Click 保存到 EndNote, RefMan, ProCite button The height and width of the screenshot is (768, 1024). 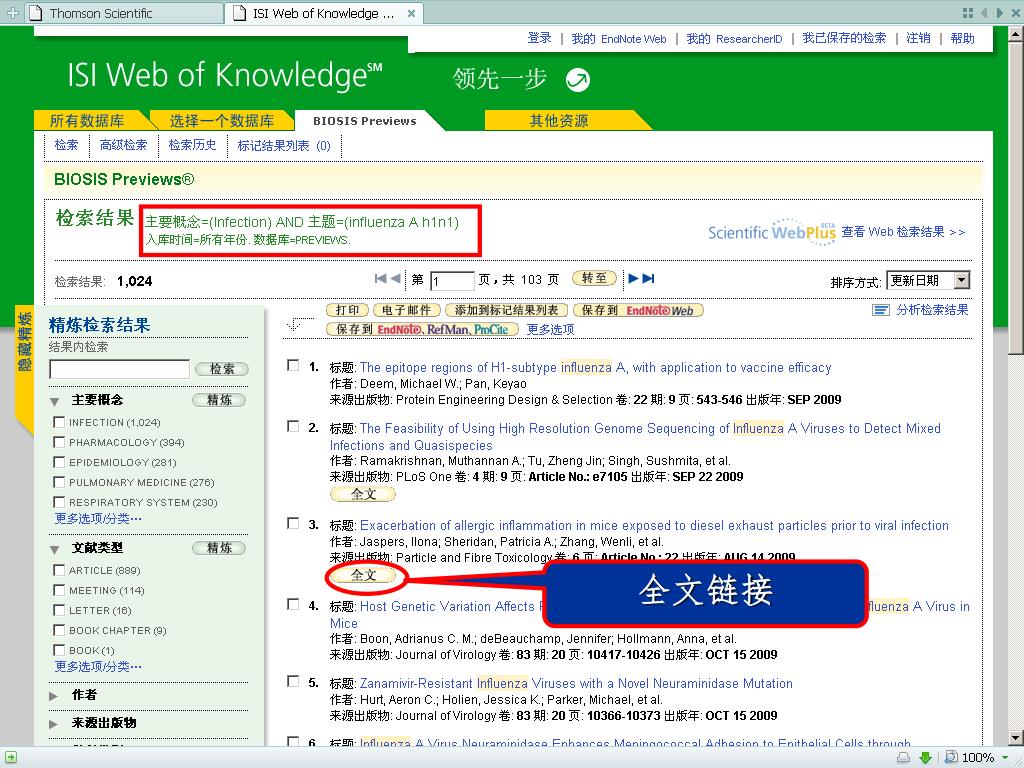(x=422, y=330)
